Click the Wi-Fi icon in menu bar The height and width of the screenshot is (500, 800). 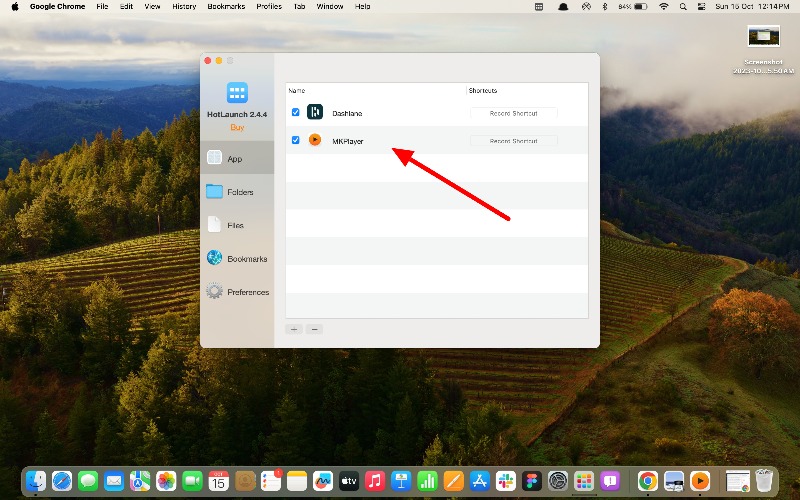click(664, 7)
